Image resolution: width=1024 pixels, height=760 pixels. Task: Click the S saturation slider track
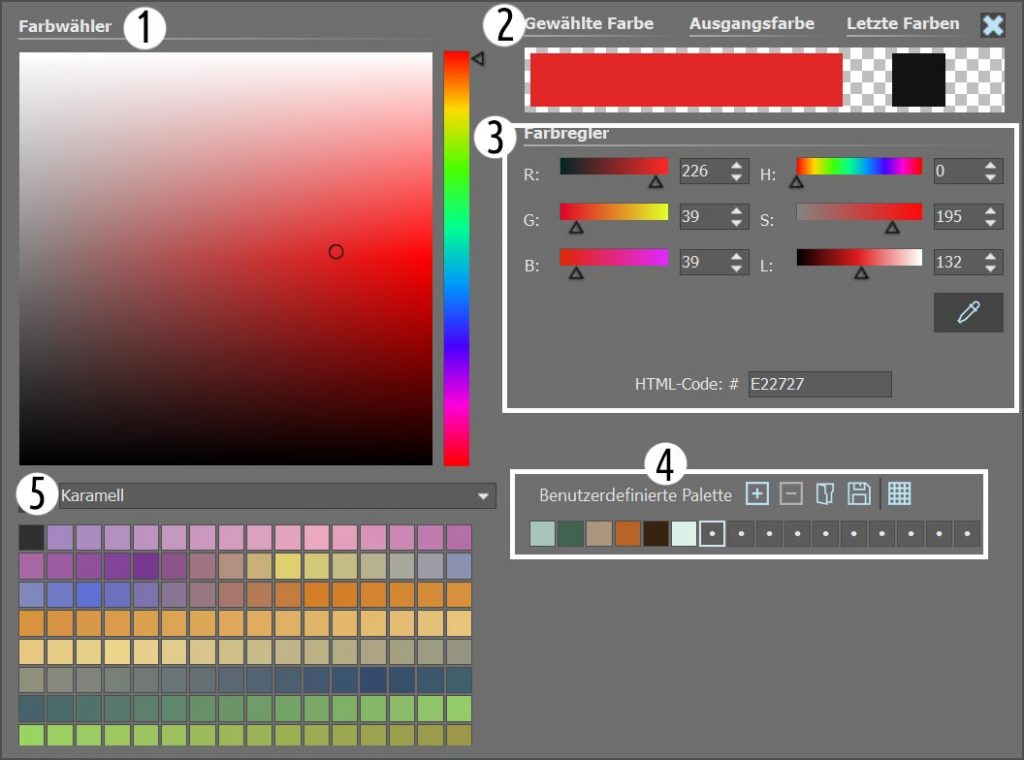tap(858, 212)
